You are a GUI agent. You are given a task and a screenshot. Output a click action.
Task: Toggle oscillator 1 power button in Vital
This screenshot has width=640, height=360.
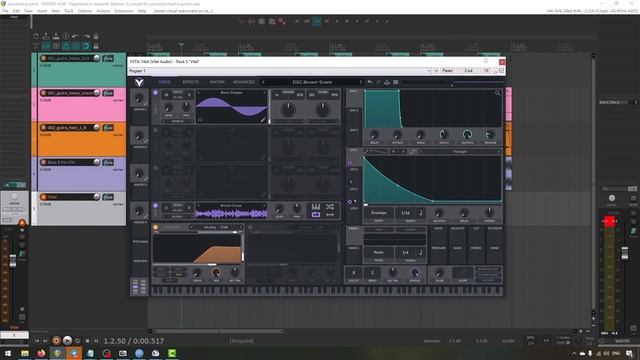point(156,93)
